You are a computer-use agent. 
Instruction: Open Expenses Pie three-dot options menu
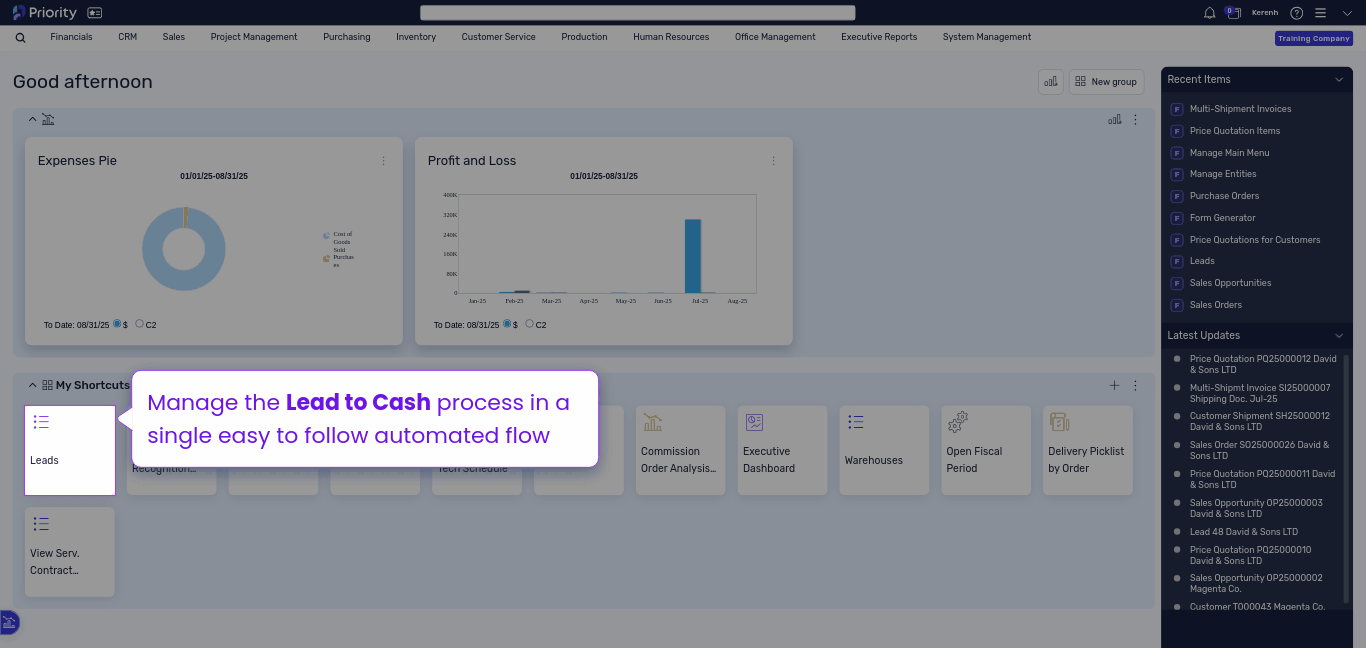383,161
